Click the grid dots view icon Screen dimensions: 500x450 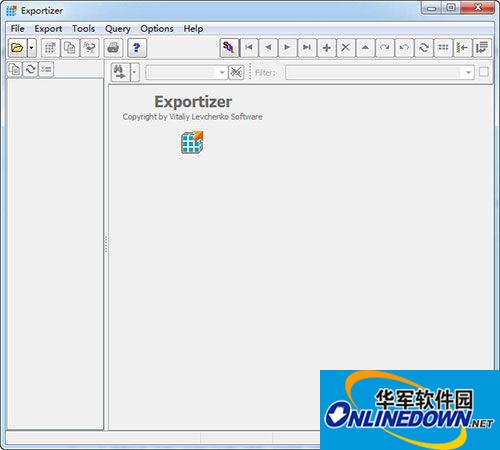click(x=443, y=48)
